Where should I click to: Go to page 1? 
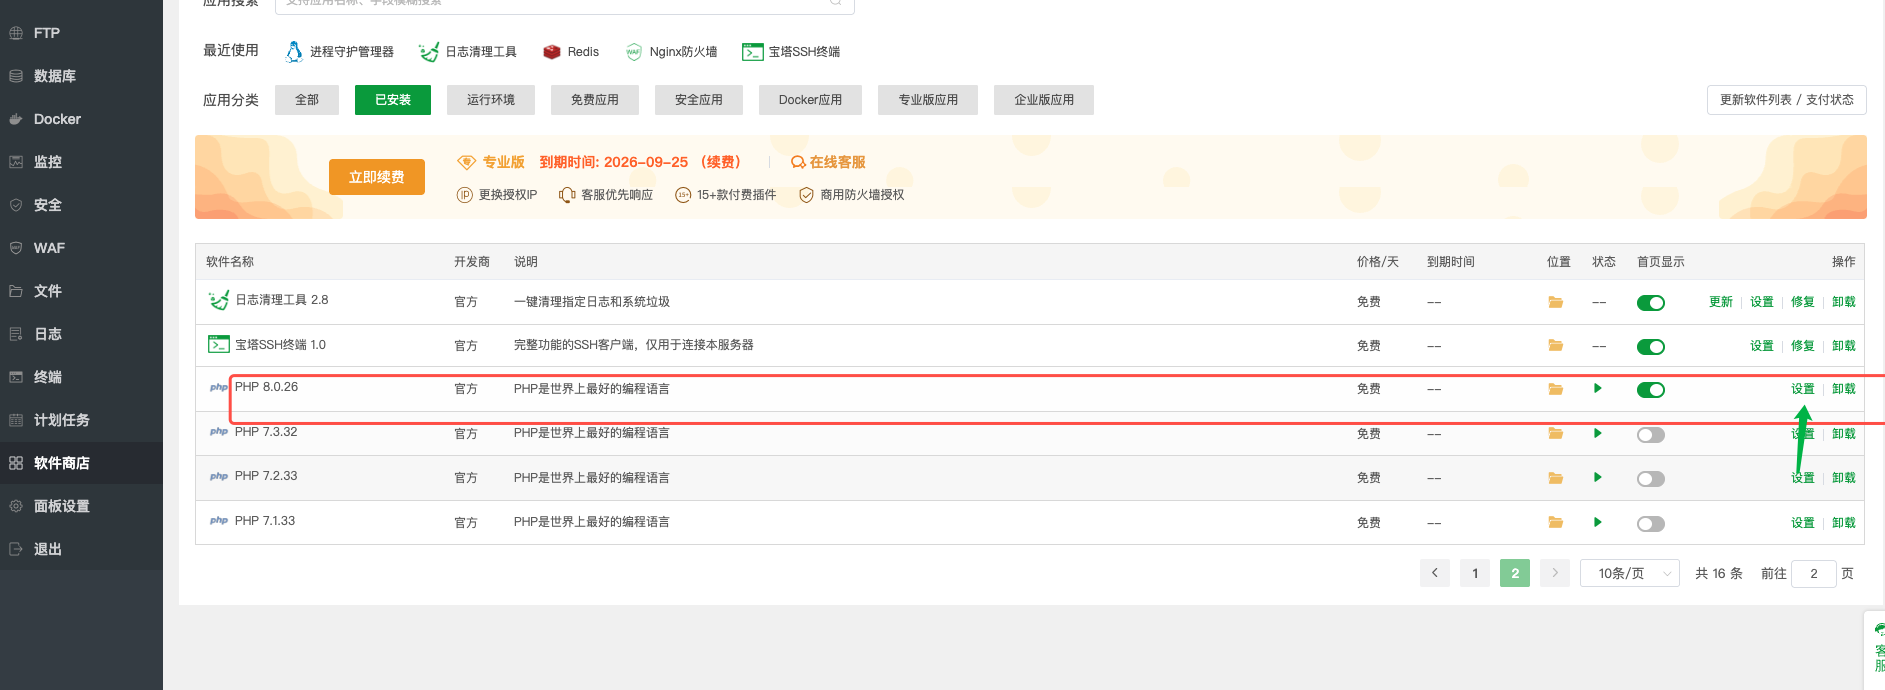(x=1475, y=573)
